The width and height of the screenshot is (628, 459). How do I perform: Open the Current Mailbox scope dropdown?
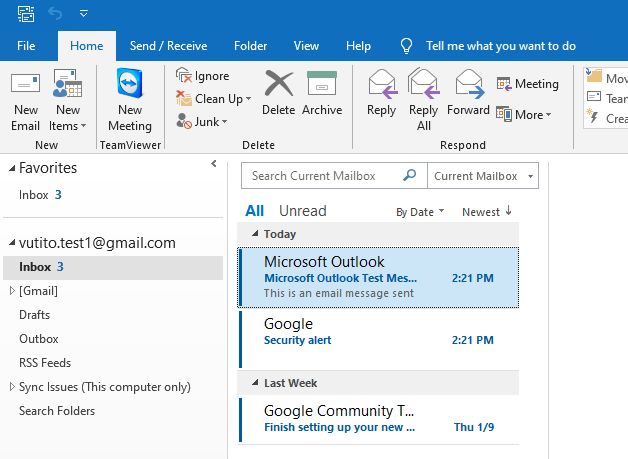[483, 176]
